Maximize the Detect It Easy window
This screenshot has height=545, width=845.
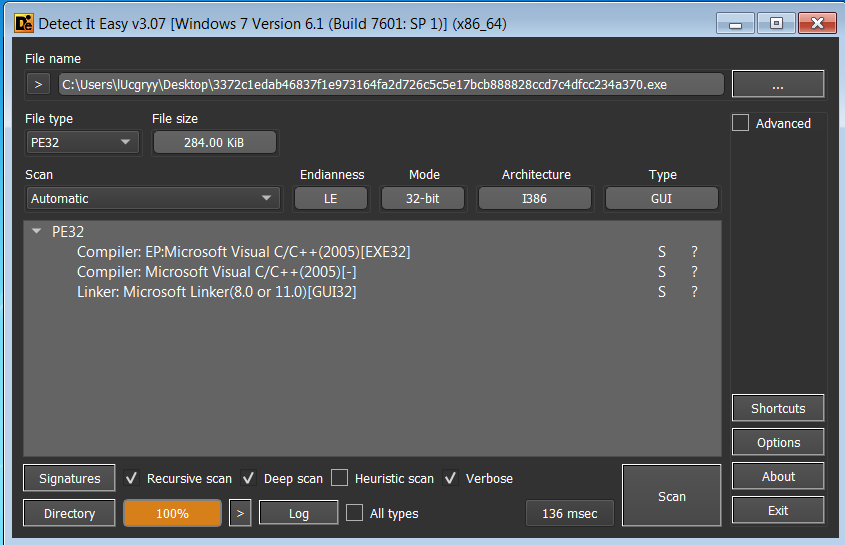click(x=776, y=24)
